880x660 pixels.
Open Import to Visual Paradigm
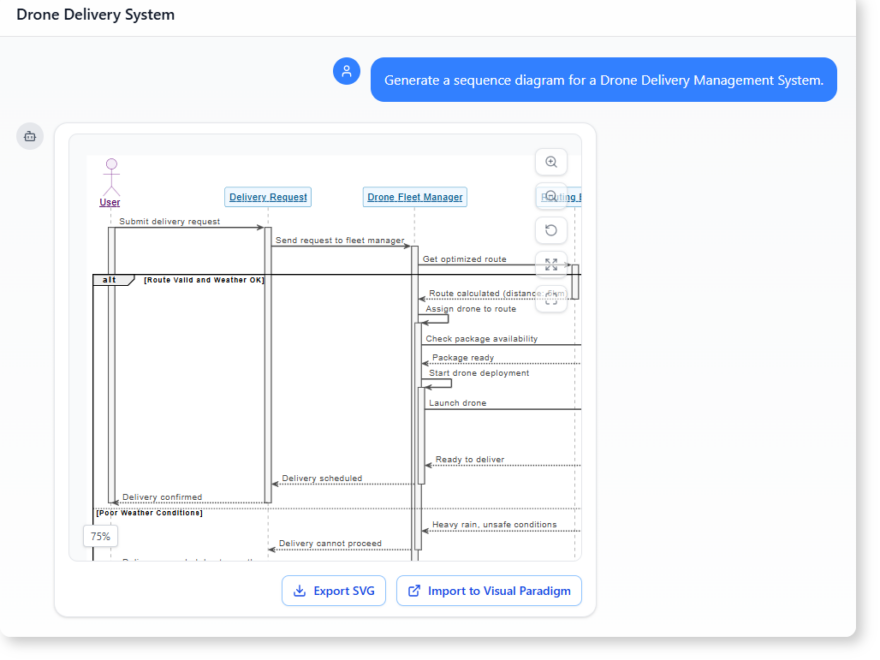489,591
